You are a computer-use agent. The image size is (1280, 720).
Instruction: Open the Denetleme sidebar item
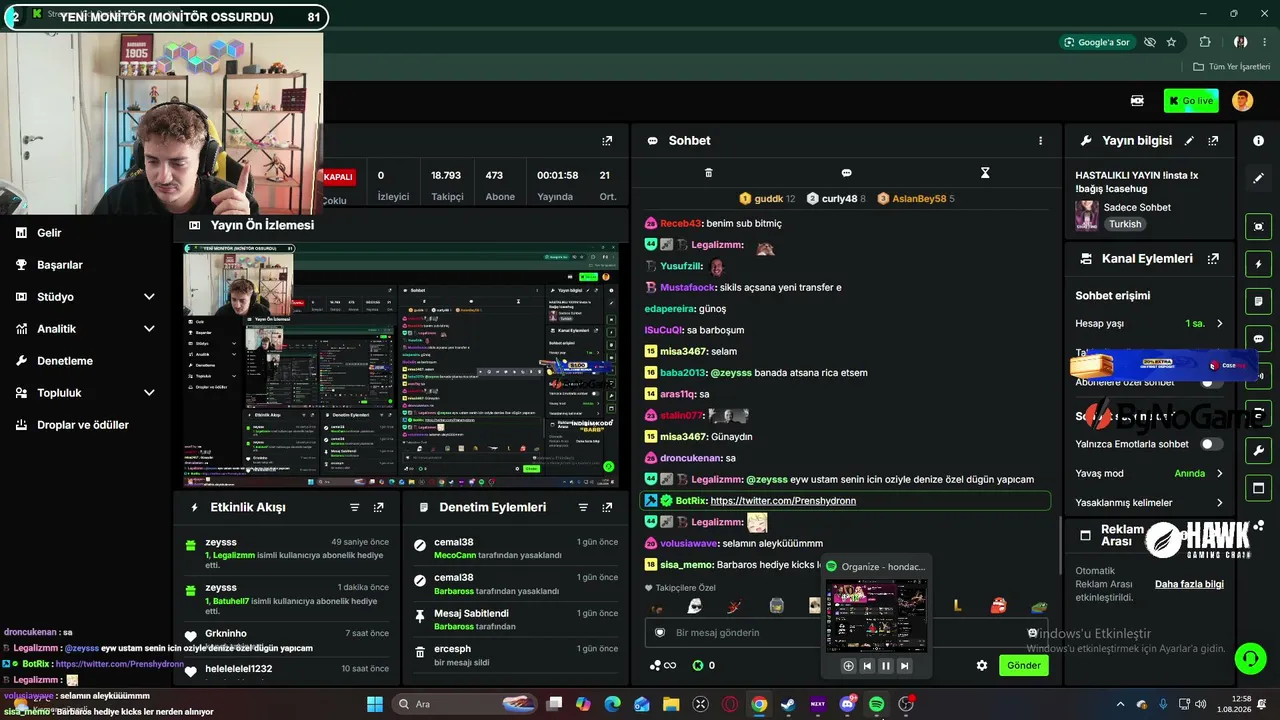pos(65,361)
